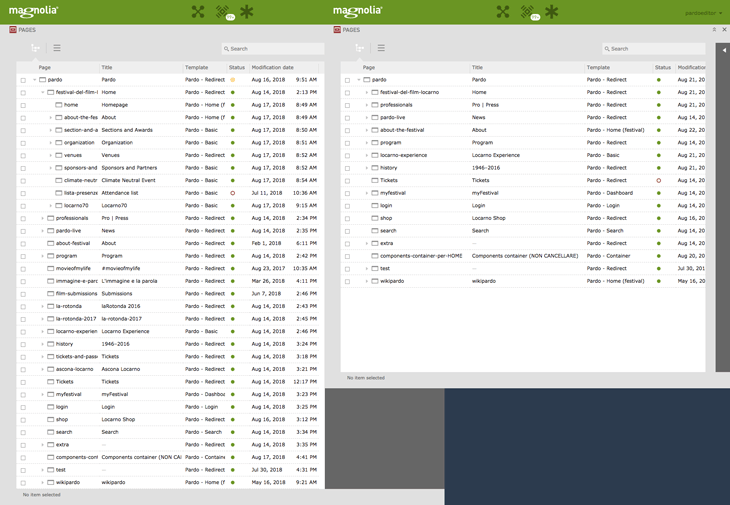
Task: Expand the organization page node
Action: 50,143
